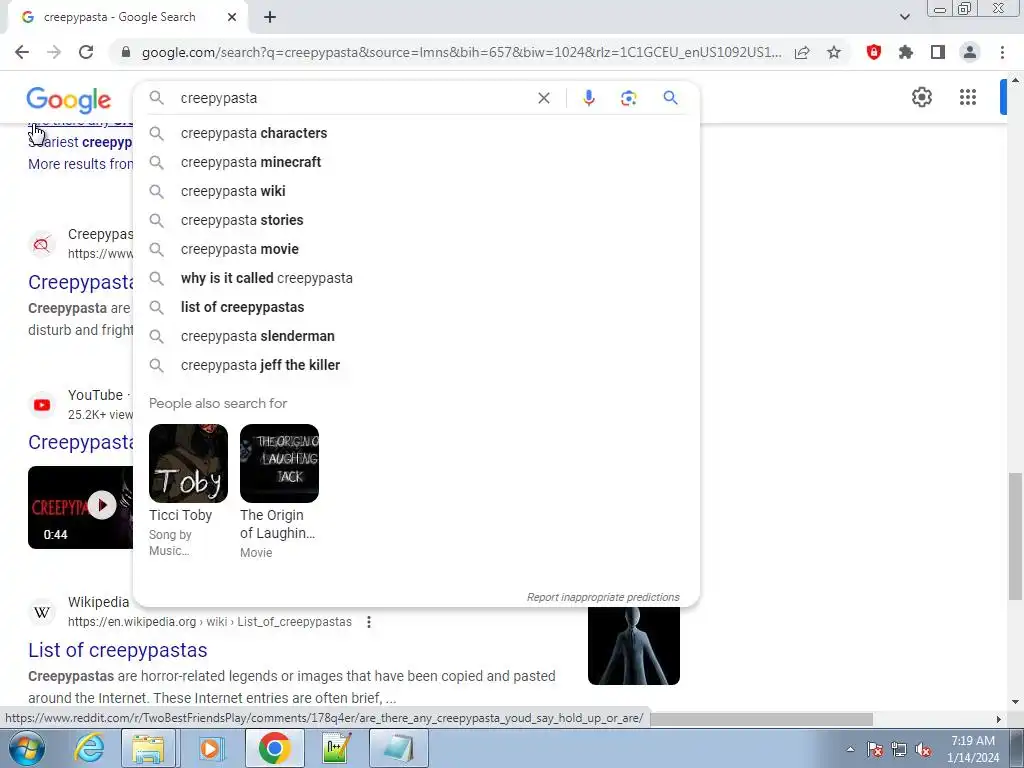Search by image with Google Lens icon
The height and width of the screenshot is (768, 1024).
[x=628, y=98]
